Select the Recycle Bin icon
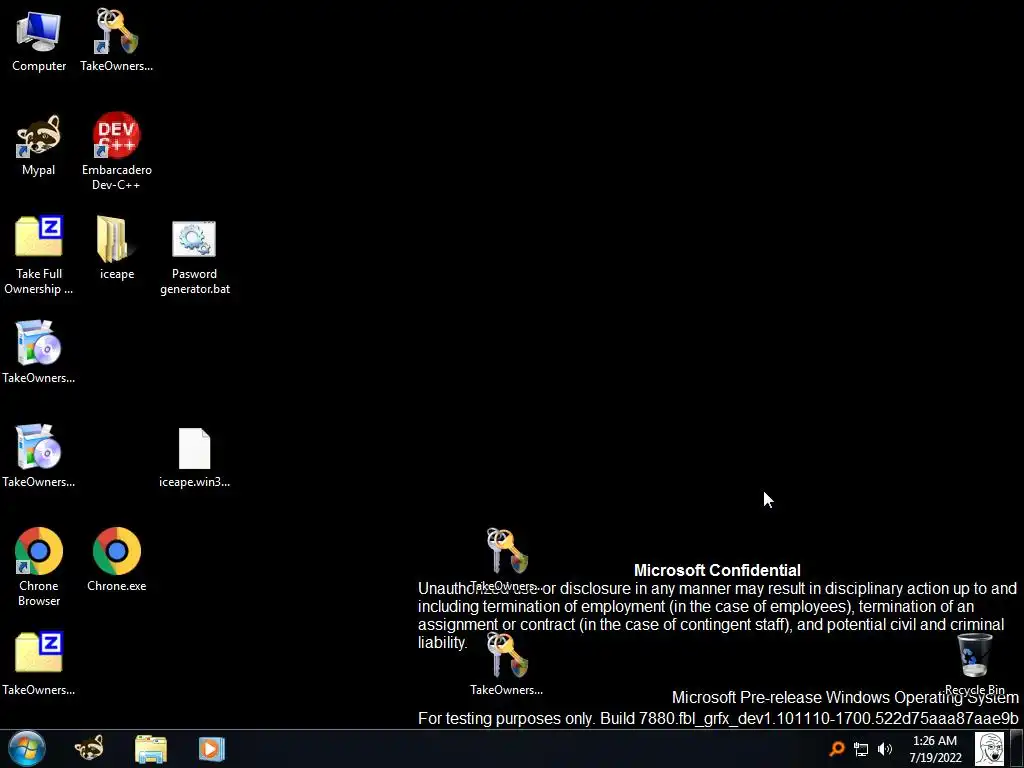 (974, 664)
